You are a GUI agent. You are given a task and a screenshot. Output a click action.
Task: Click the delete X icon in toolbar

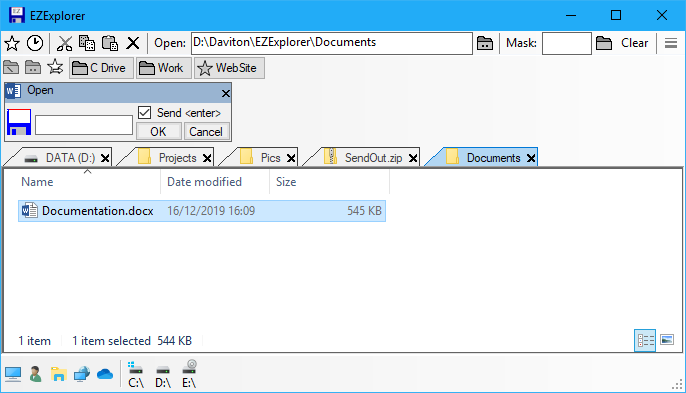(x=133, y=43)
